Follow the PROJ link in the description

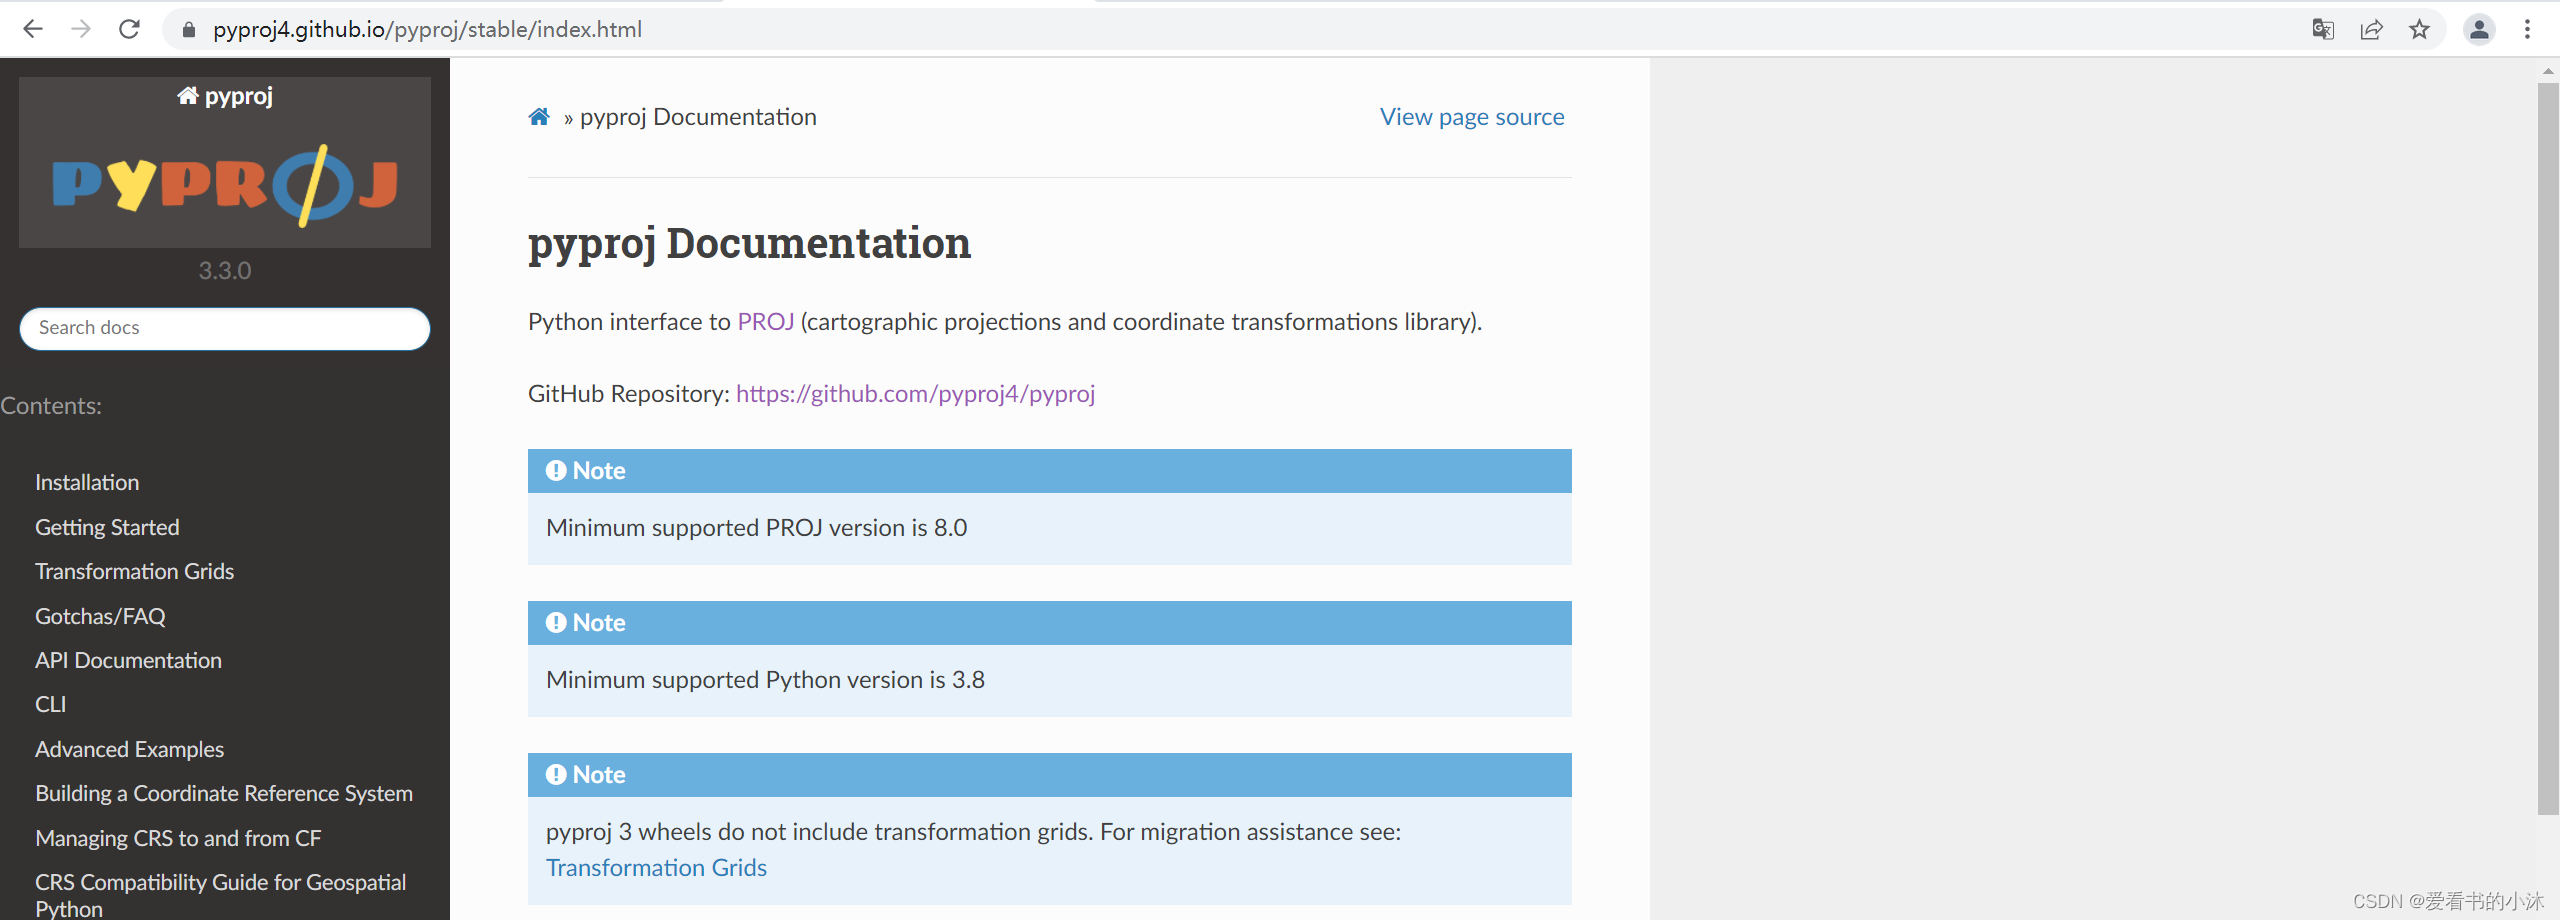pos(765,322)
